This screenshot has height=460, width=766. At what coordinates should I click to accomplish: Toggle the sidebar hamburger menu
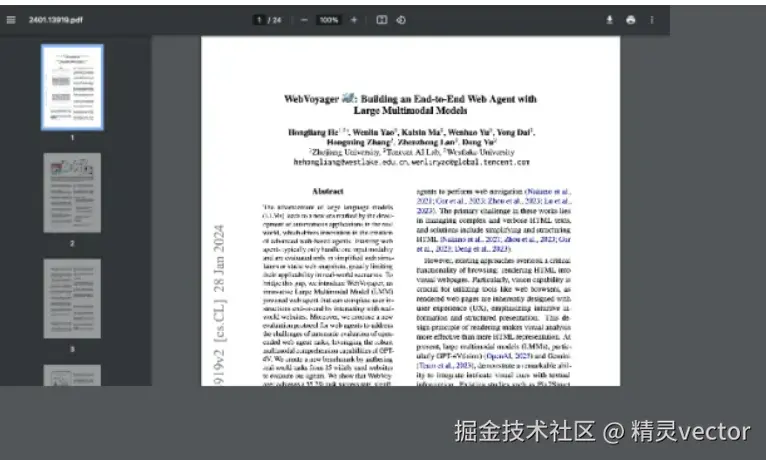pyautogui.click(x=11, y=20)
